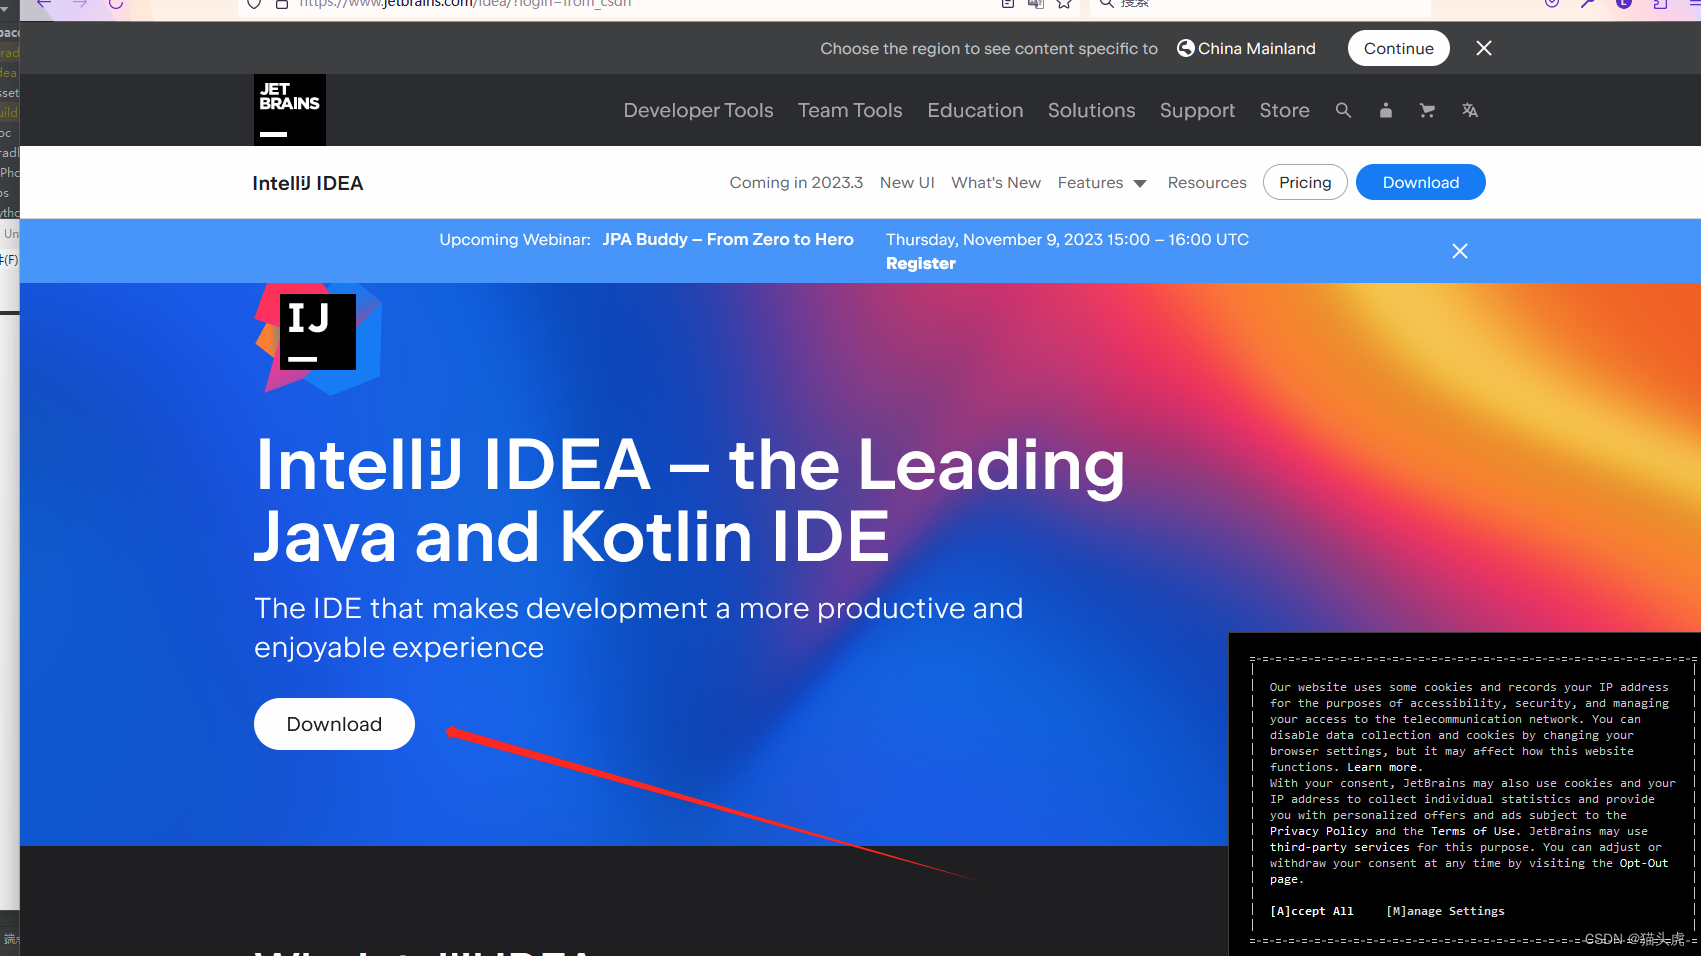
Task: Open the Store menu
Action: coord(1284,110)
